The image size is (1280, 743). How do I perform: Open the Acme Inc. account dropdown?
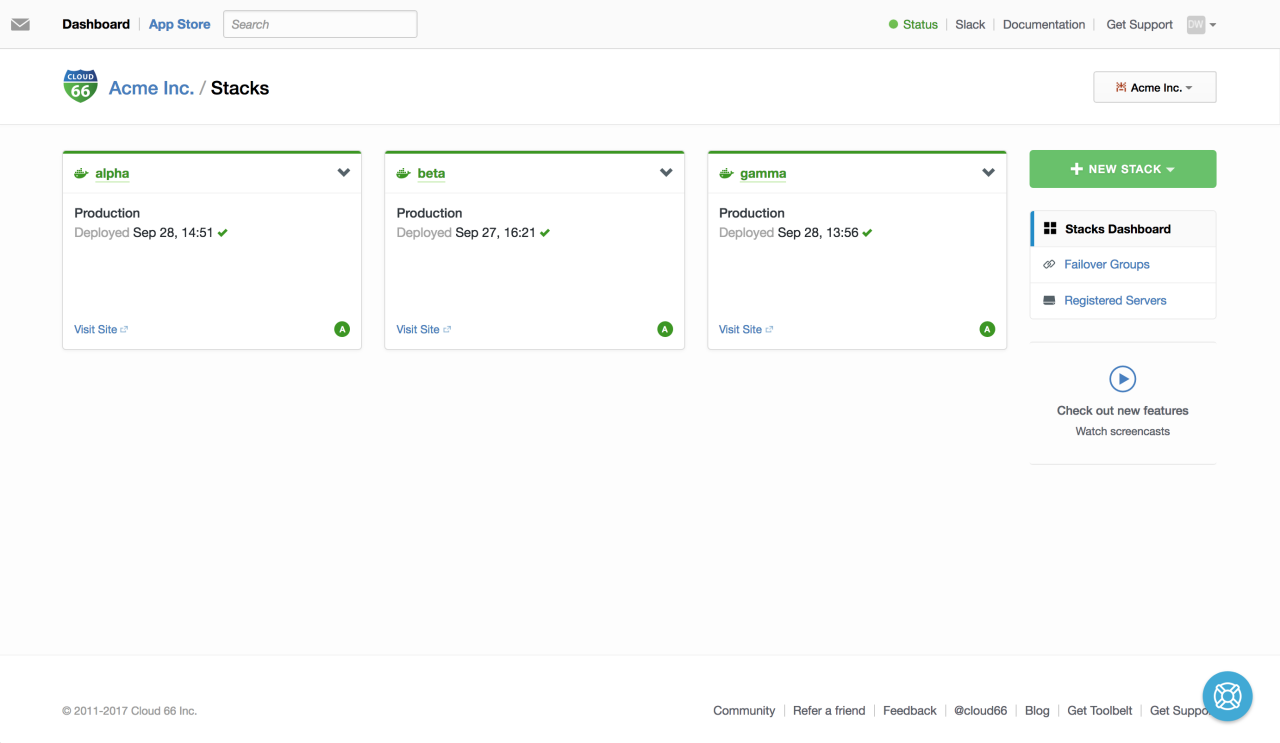(1154, 87)
